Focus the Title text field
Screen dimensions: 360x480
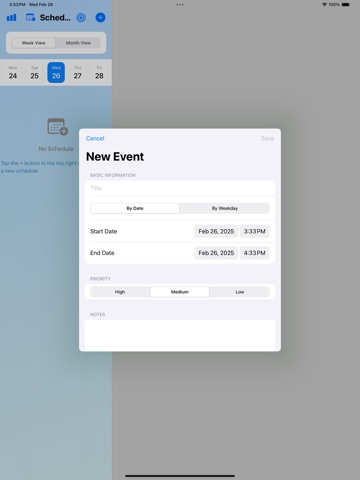tap(180, 188)
